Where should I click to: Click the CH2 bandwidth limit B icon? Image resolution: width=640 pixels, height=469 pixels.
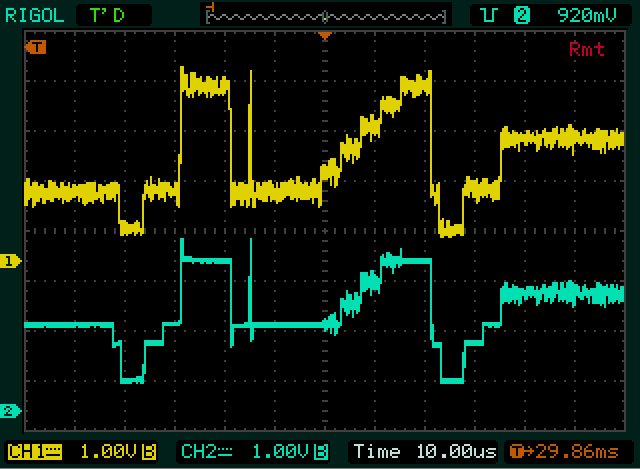[x=321, y=451]
